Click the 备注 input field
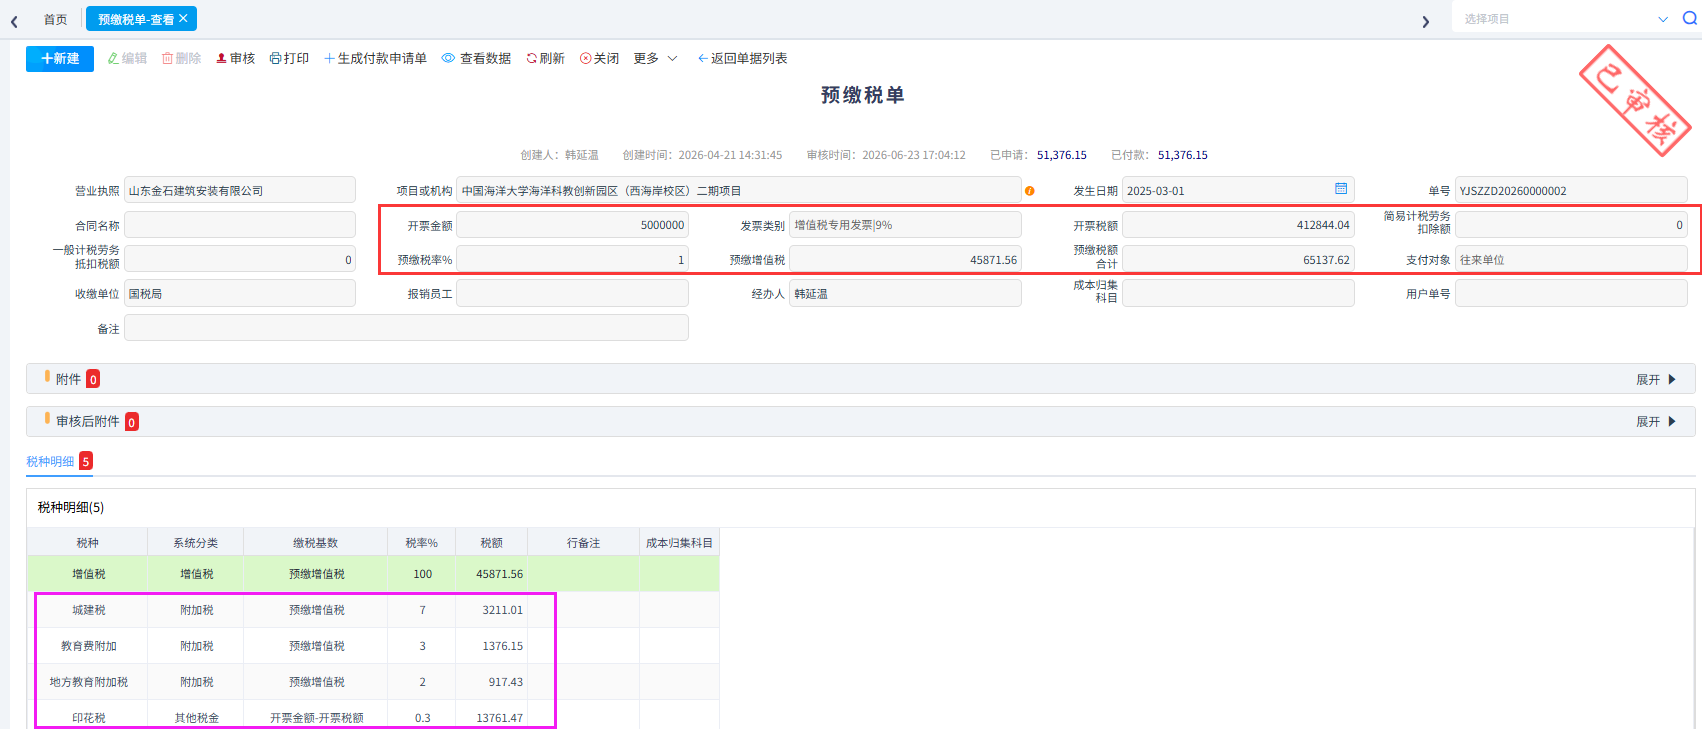The height and width of the screenshot is (729, 1702). point(406,328)
